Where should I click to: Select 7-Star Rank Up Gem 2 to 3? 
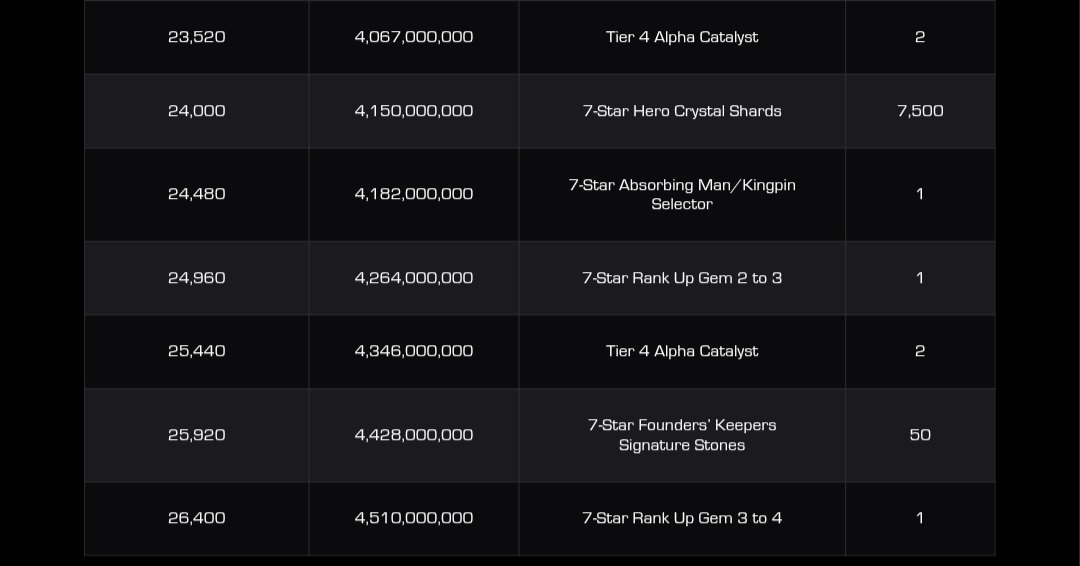point(682,278)
